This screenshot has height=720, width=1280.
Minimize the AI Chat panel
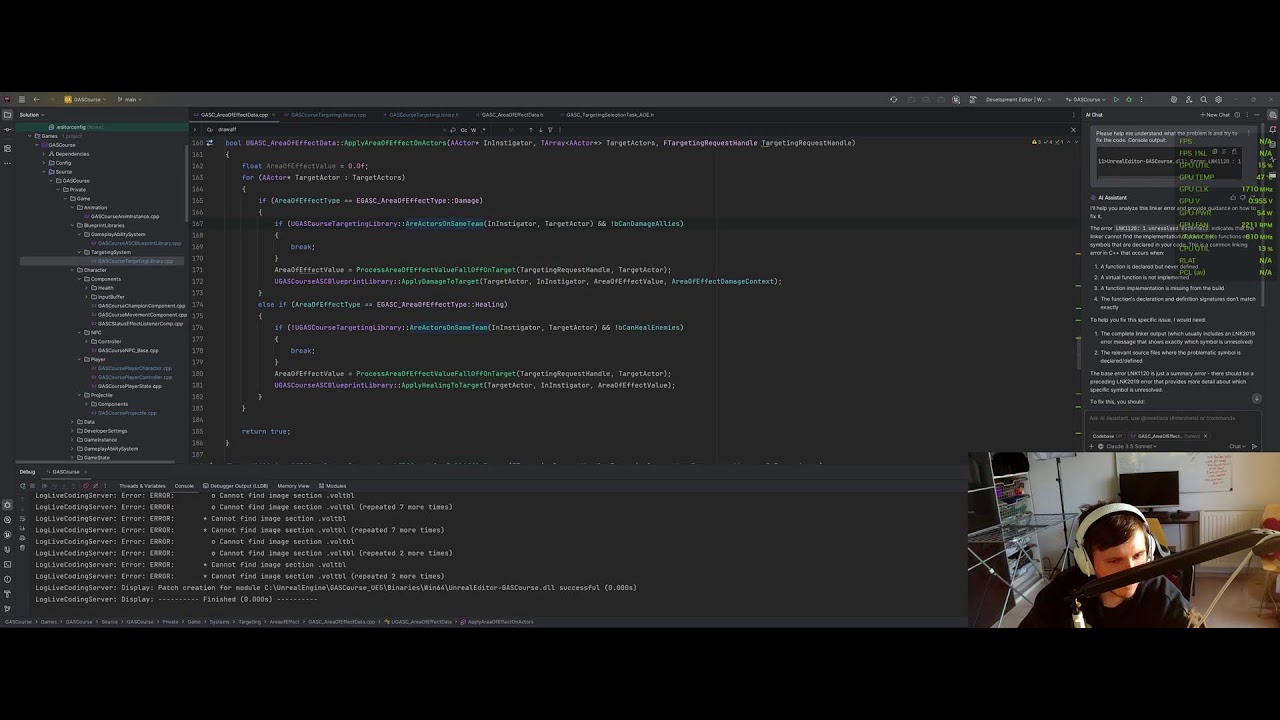tap(1257, 115)
